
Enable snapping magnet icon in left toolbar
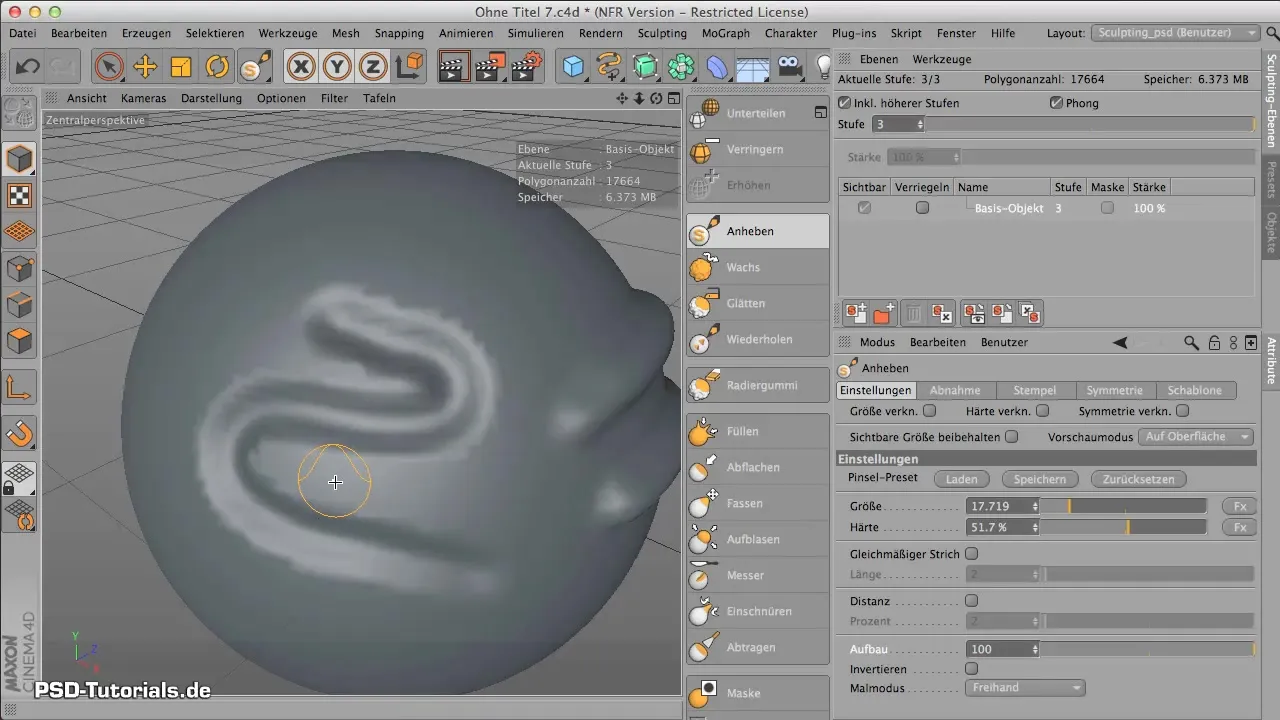[20, 433]
